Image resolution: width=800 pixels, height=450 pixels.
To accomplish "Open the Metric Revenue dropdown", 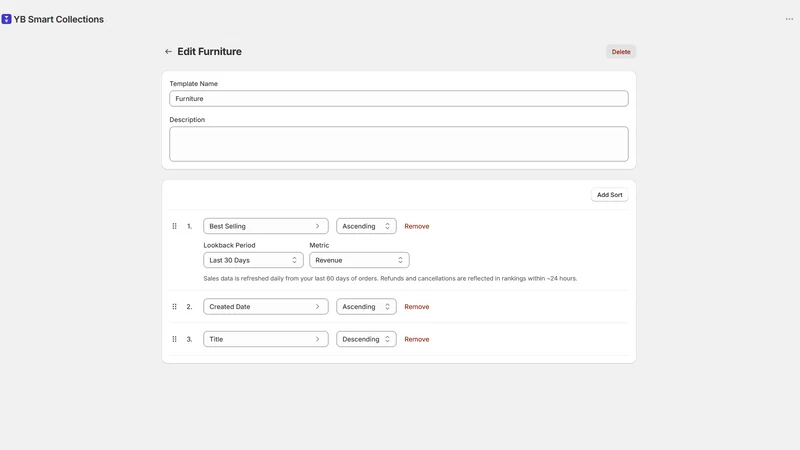I will pos(359,260).
